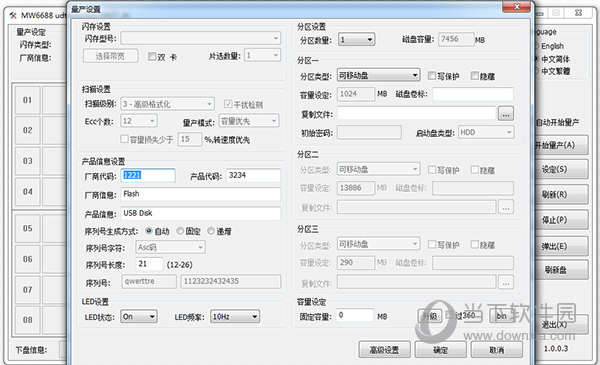This screenshot has height=365, width=600.
Task: Click the 容量设定 1024 field in 分区一
Action: tap(356, 94)
